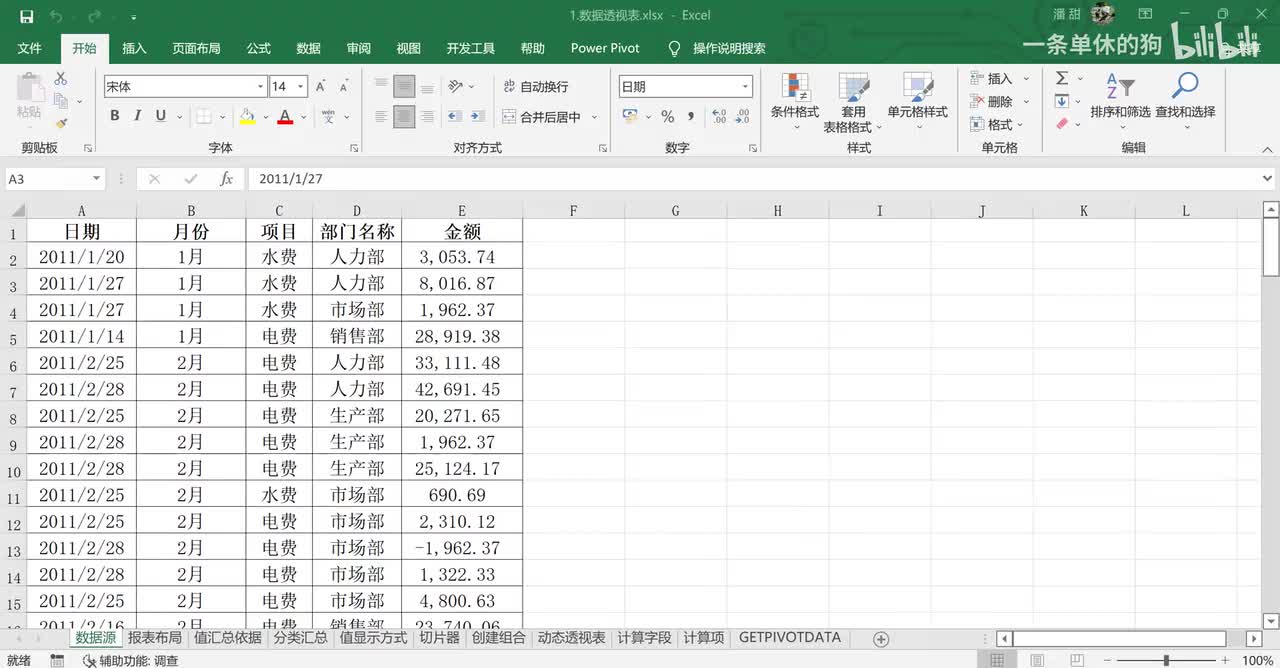Image resolution: width=1280 pixels, height=668 pixels.
Task: Click the text Orientation icon
Action: tap(456, 87)
